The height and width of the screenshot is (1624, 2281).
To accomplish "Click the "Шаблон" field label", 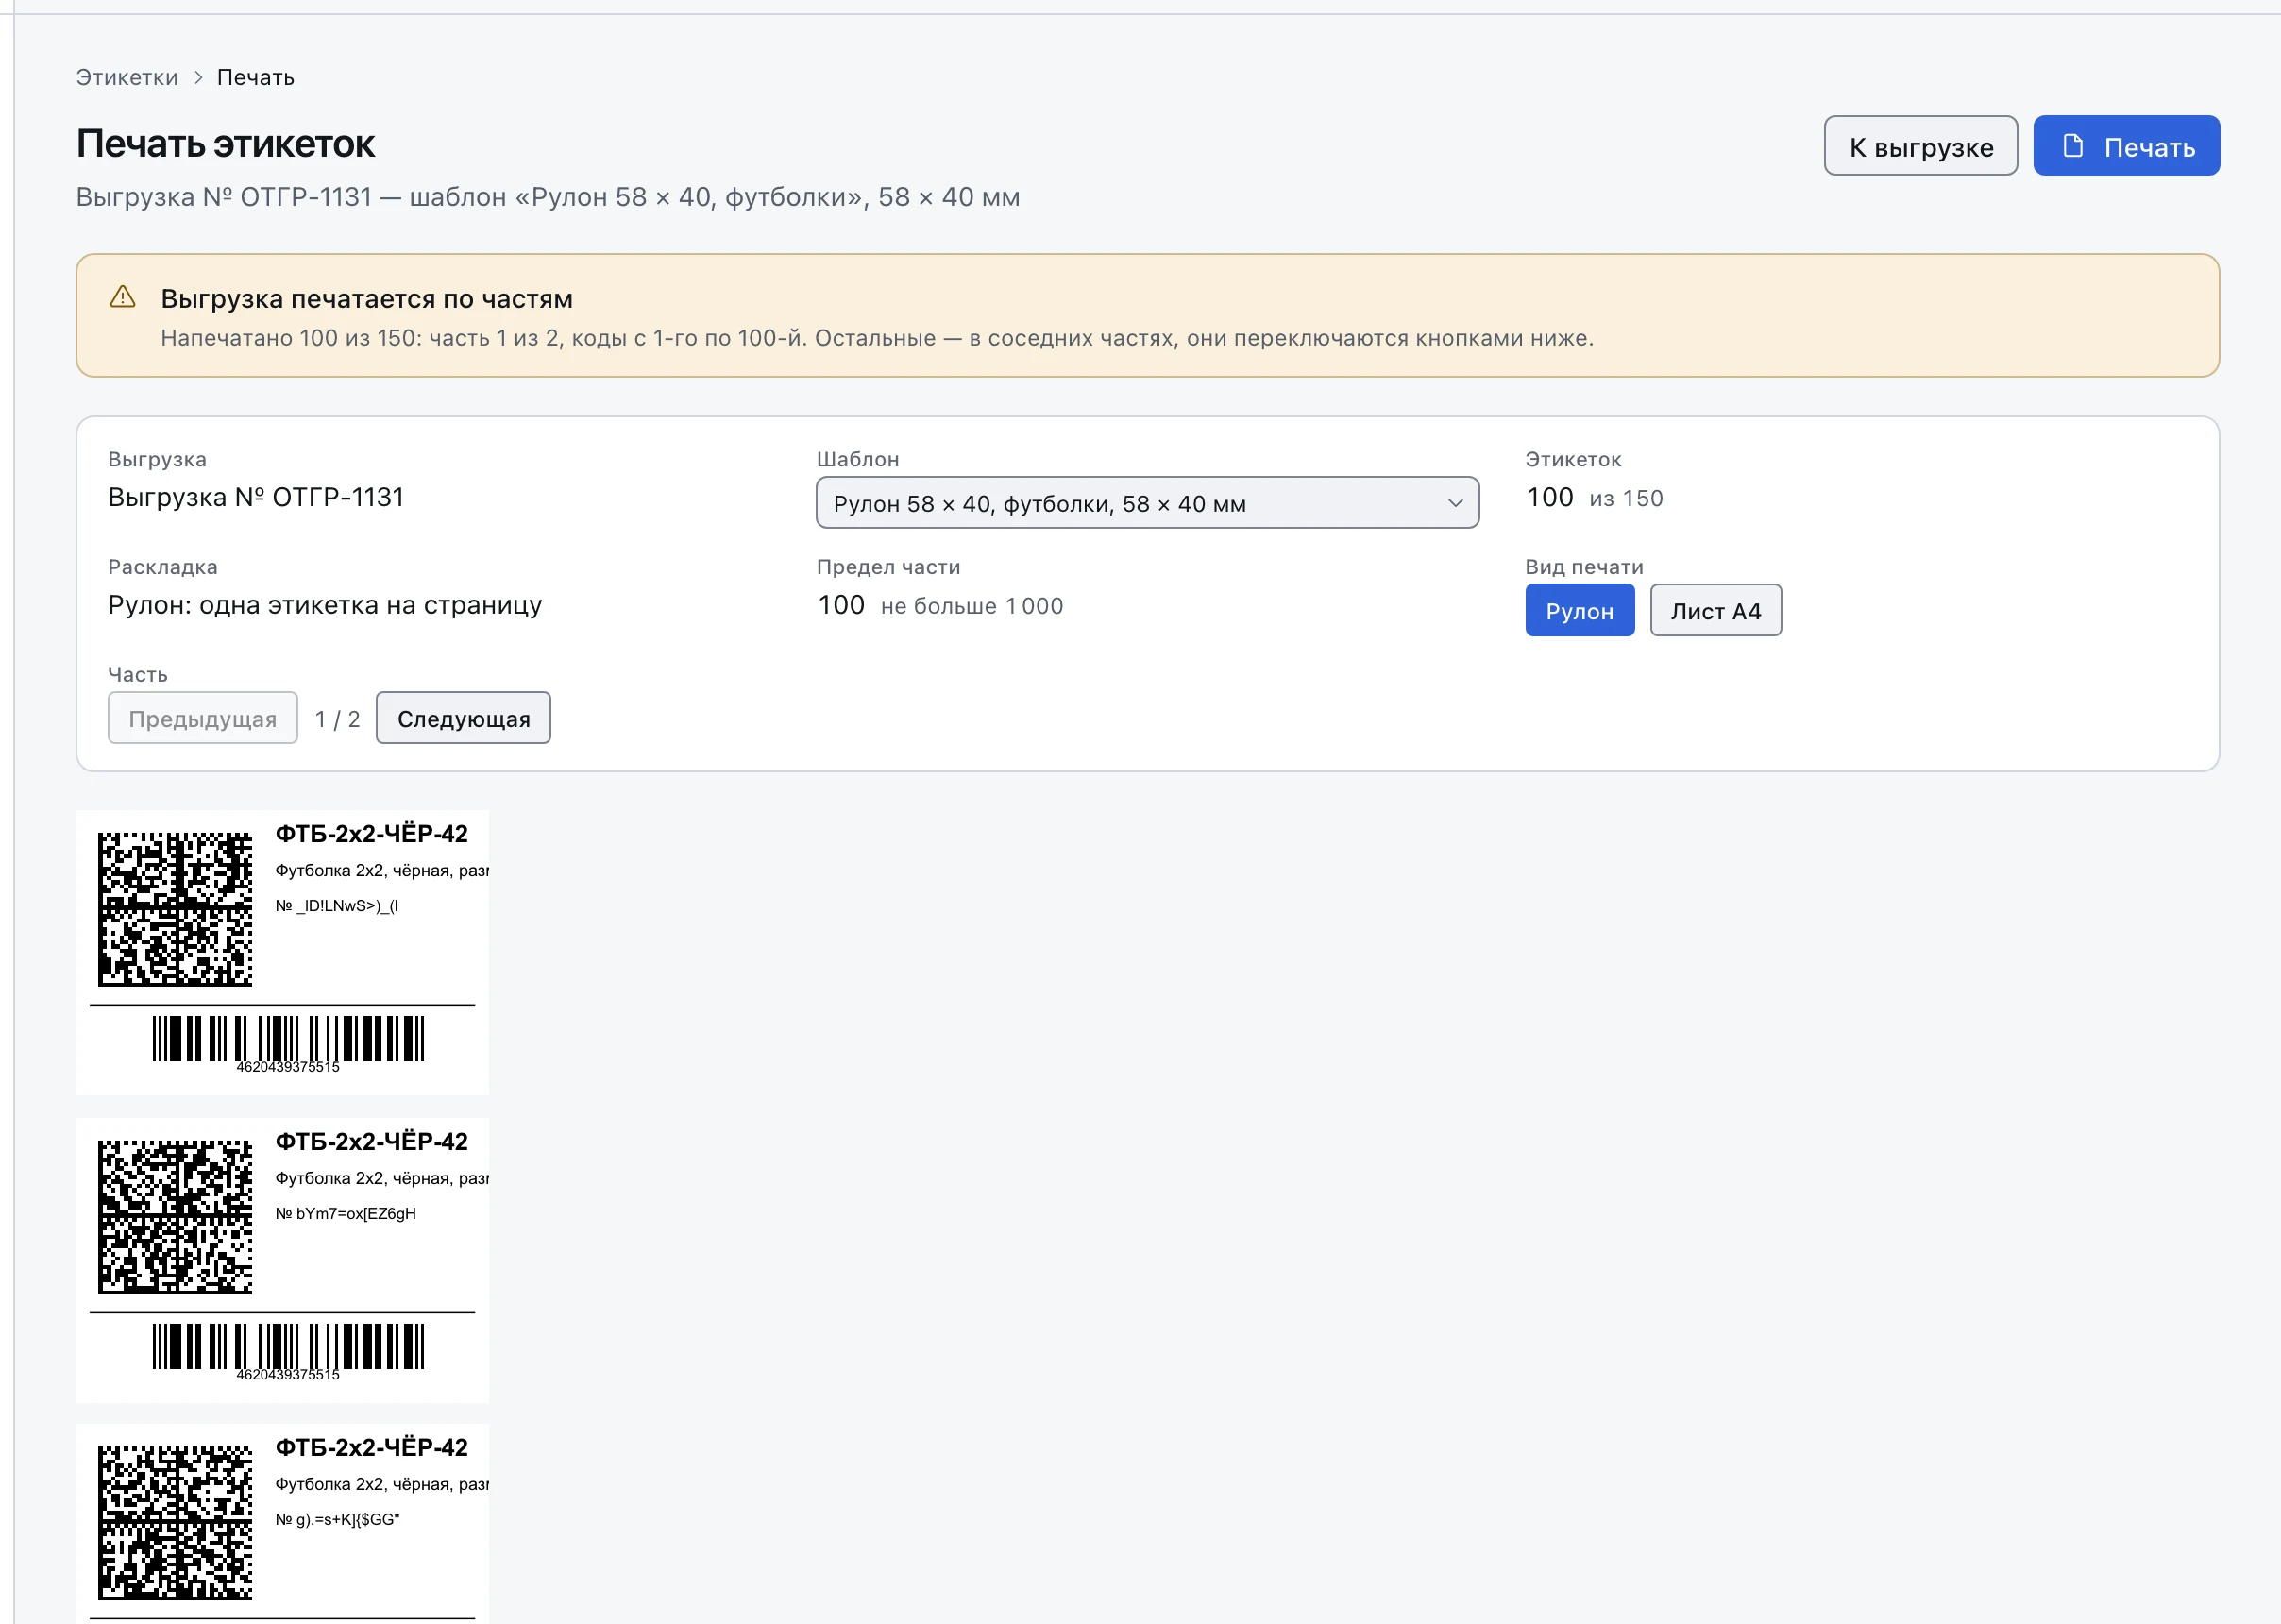I will tap(858, 459).
